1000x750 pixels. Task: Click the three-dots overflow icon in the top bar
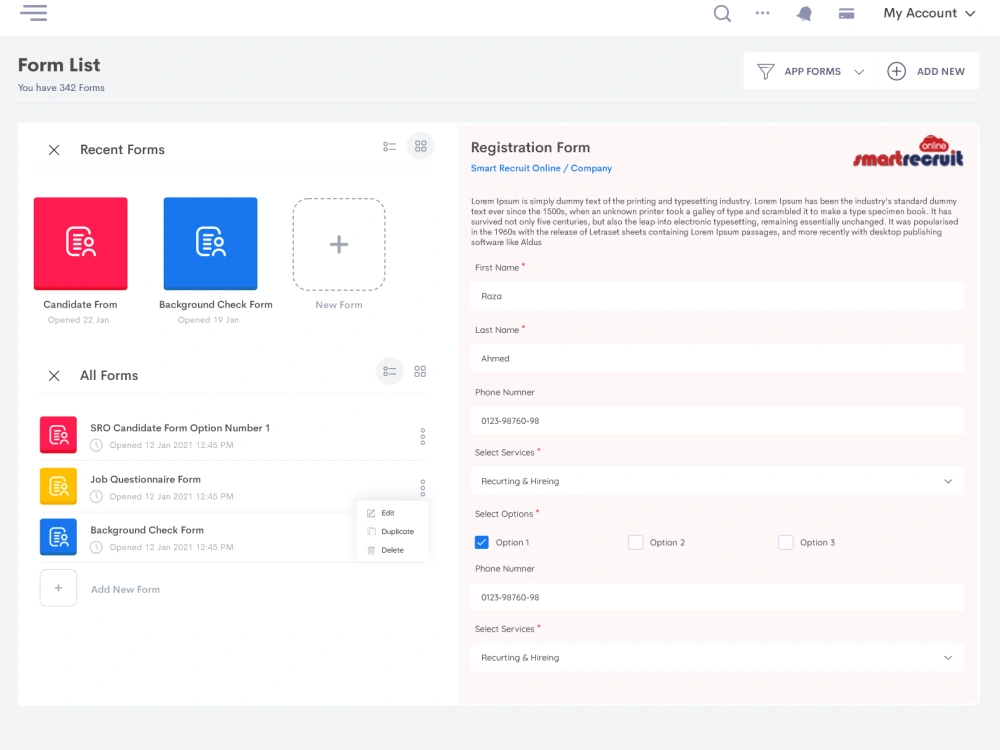(762, 13)
